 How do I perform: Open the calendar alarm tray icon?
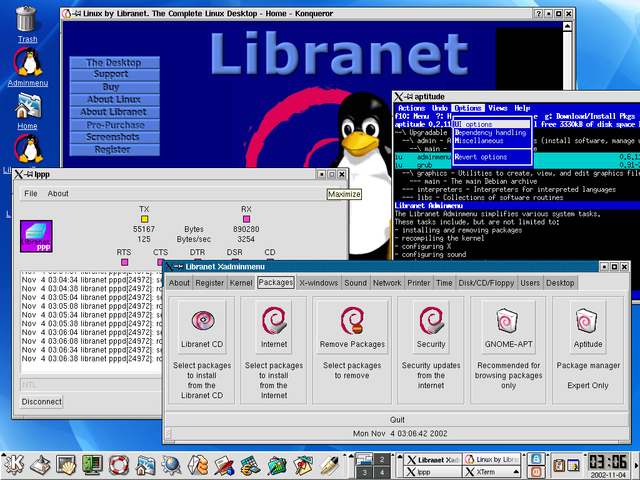(573, 465)
